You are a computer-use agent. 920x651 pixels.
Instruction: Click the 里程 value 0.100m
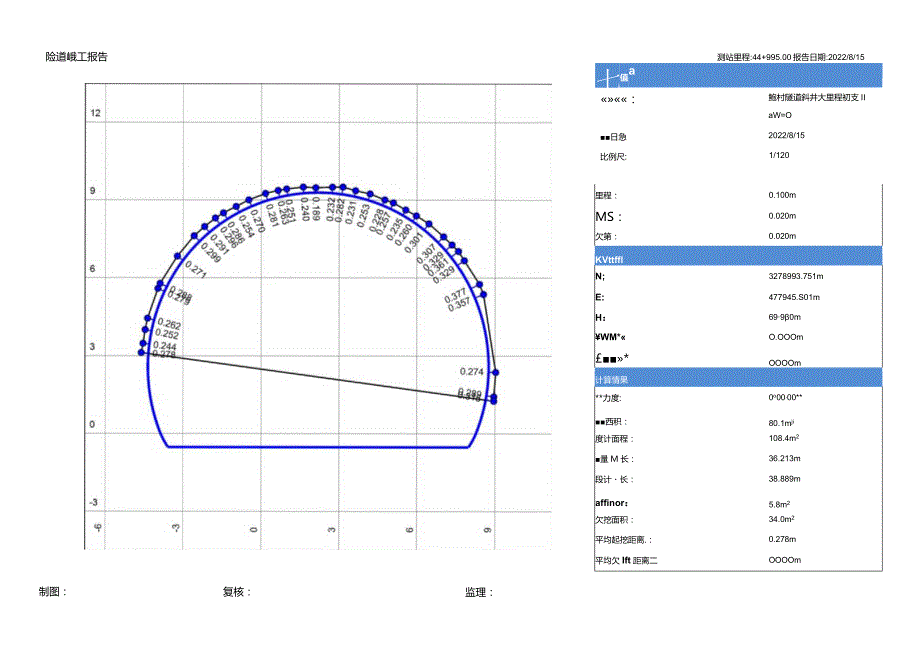(782, 195)
